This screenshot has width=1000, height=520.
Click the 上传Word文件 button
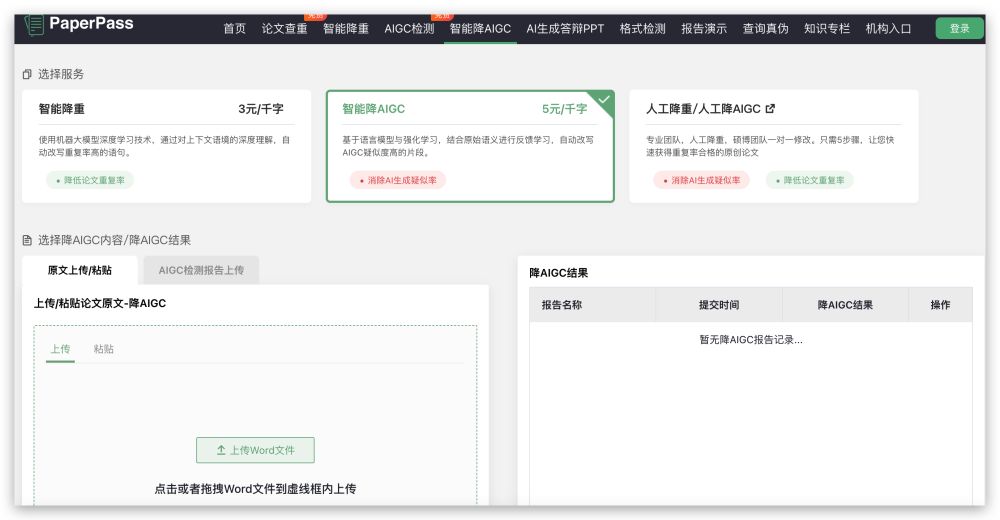255,450
